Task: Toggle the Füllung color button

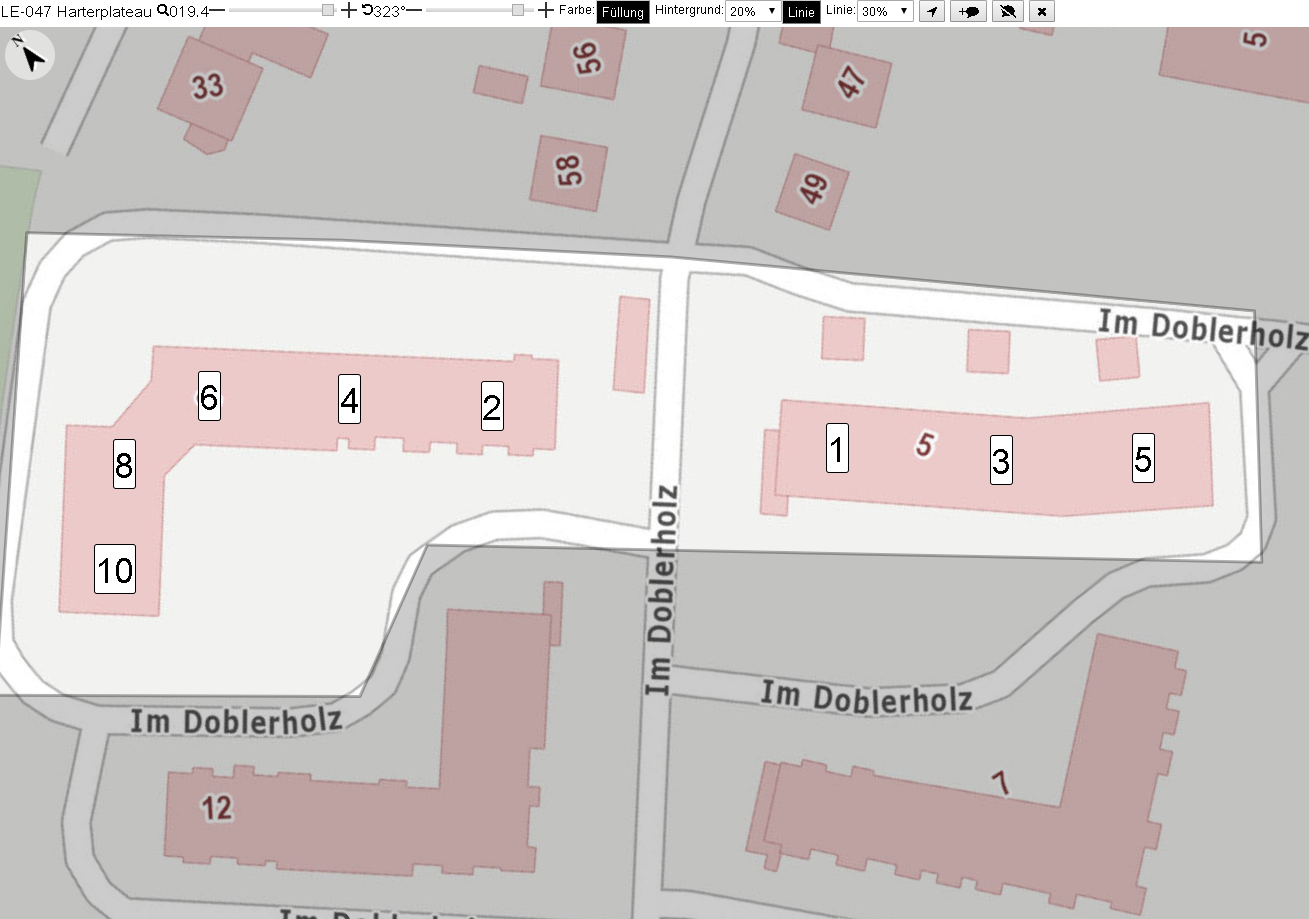Action: click(x=622, y=12)
